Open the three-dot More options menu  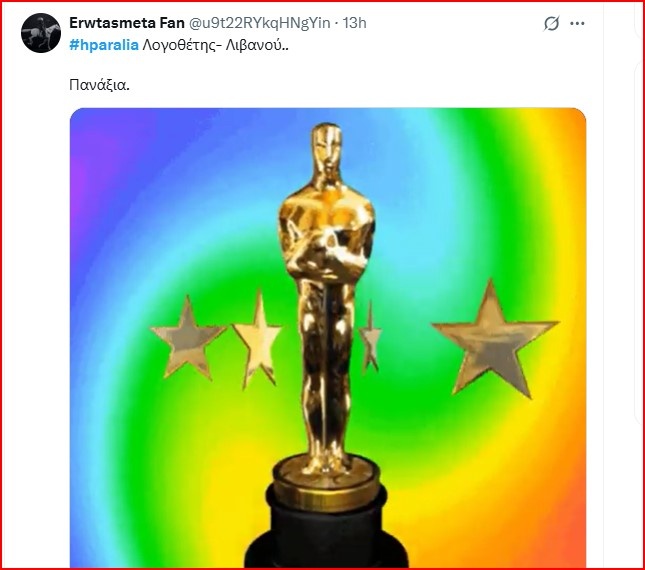(x=577, y=23)
